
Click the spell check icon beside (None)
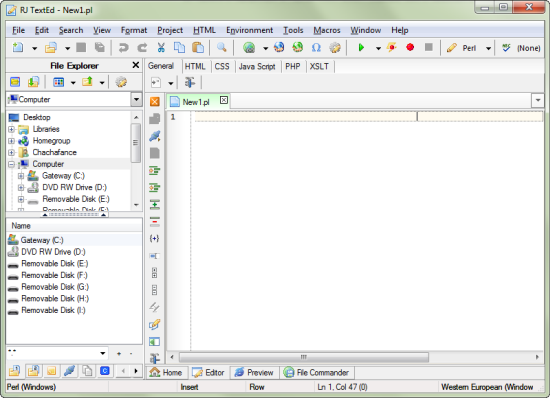pyautogui.click(x=506, y=47)
